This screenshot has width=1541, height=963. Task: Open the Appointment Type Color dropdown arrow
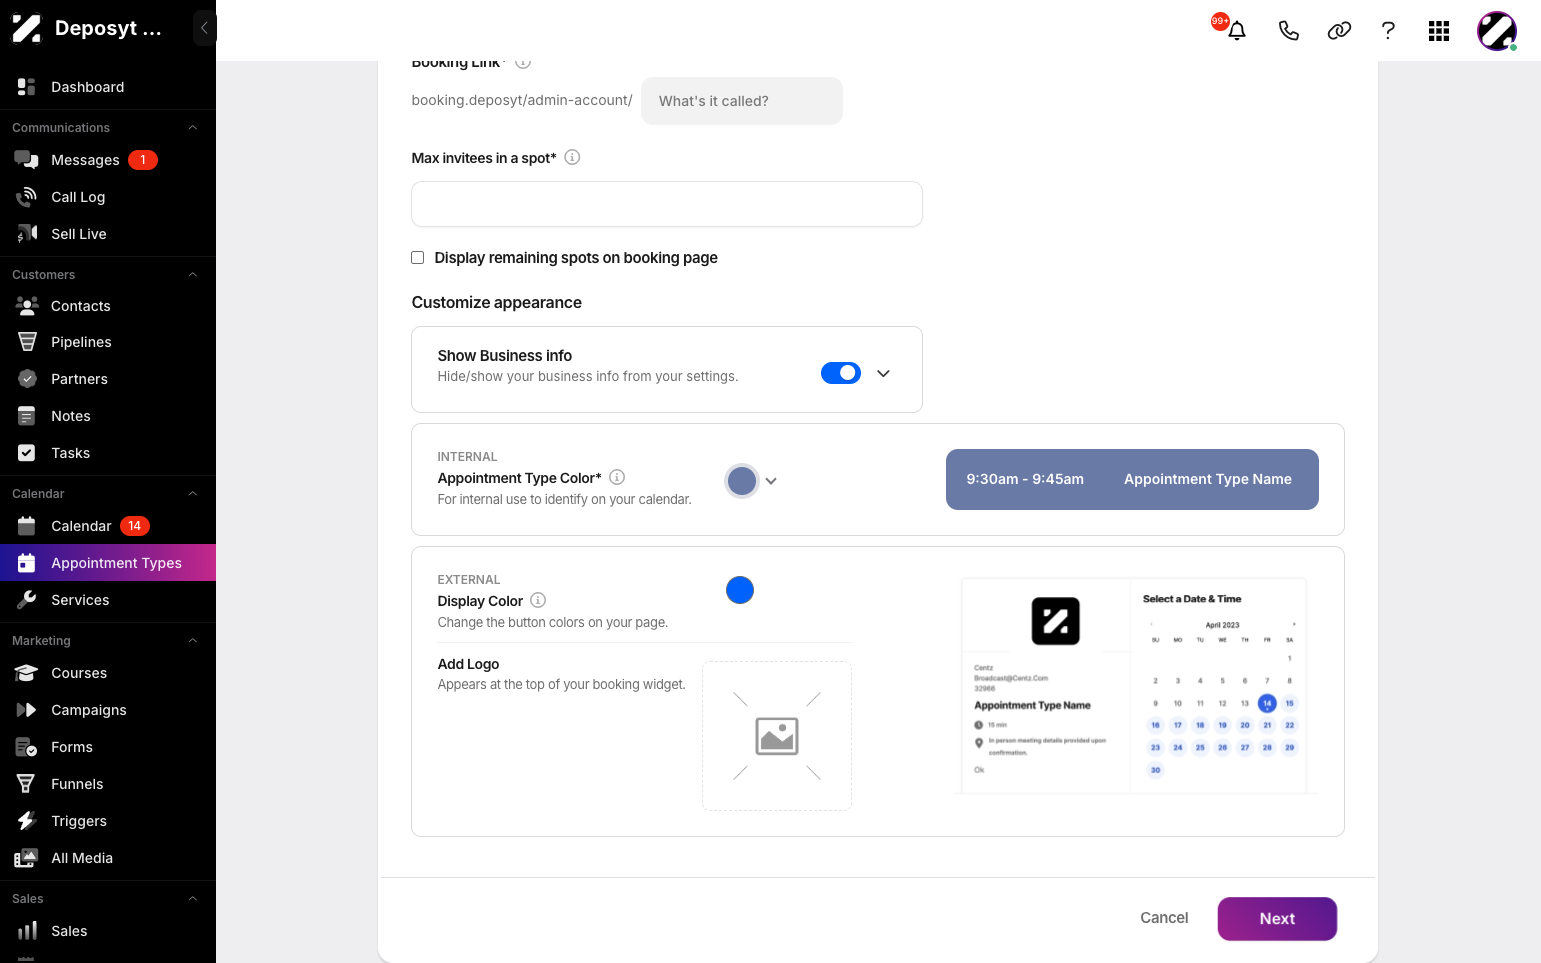click(x=771, y=481)
